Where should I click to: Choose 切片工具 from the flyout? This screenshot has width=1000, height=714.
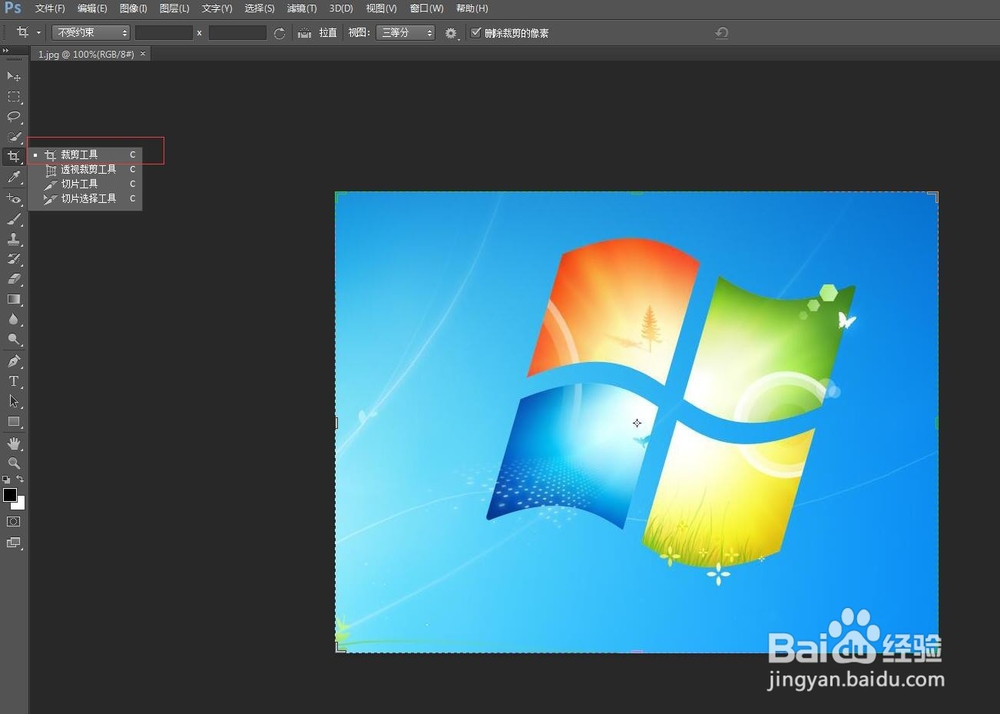click(85, 184)
